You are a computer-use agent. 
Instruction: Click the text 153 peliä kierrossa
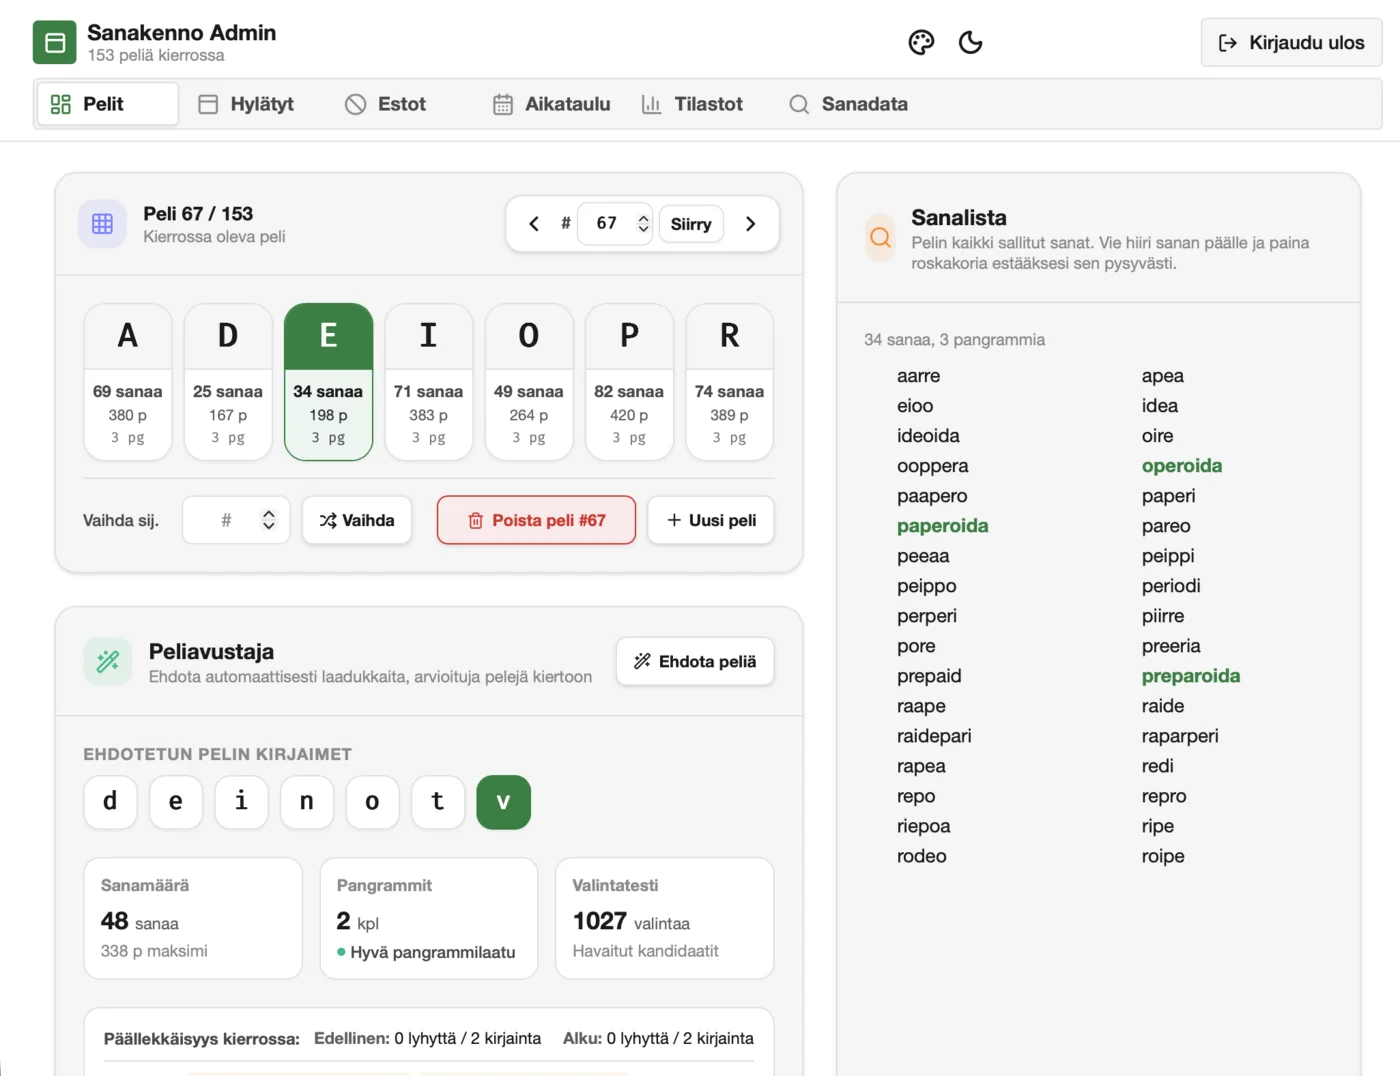[156, 55]
